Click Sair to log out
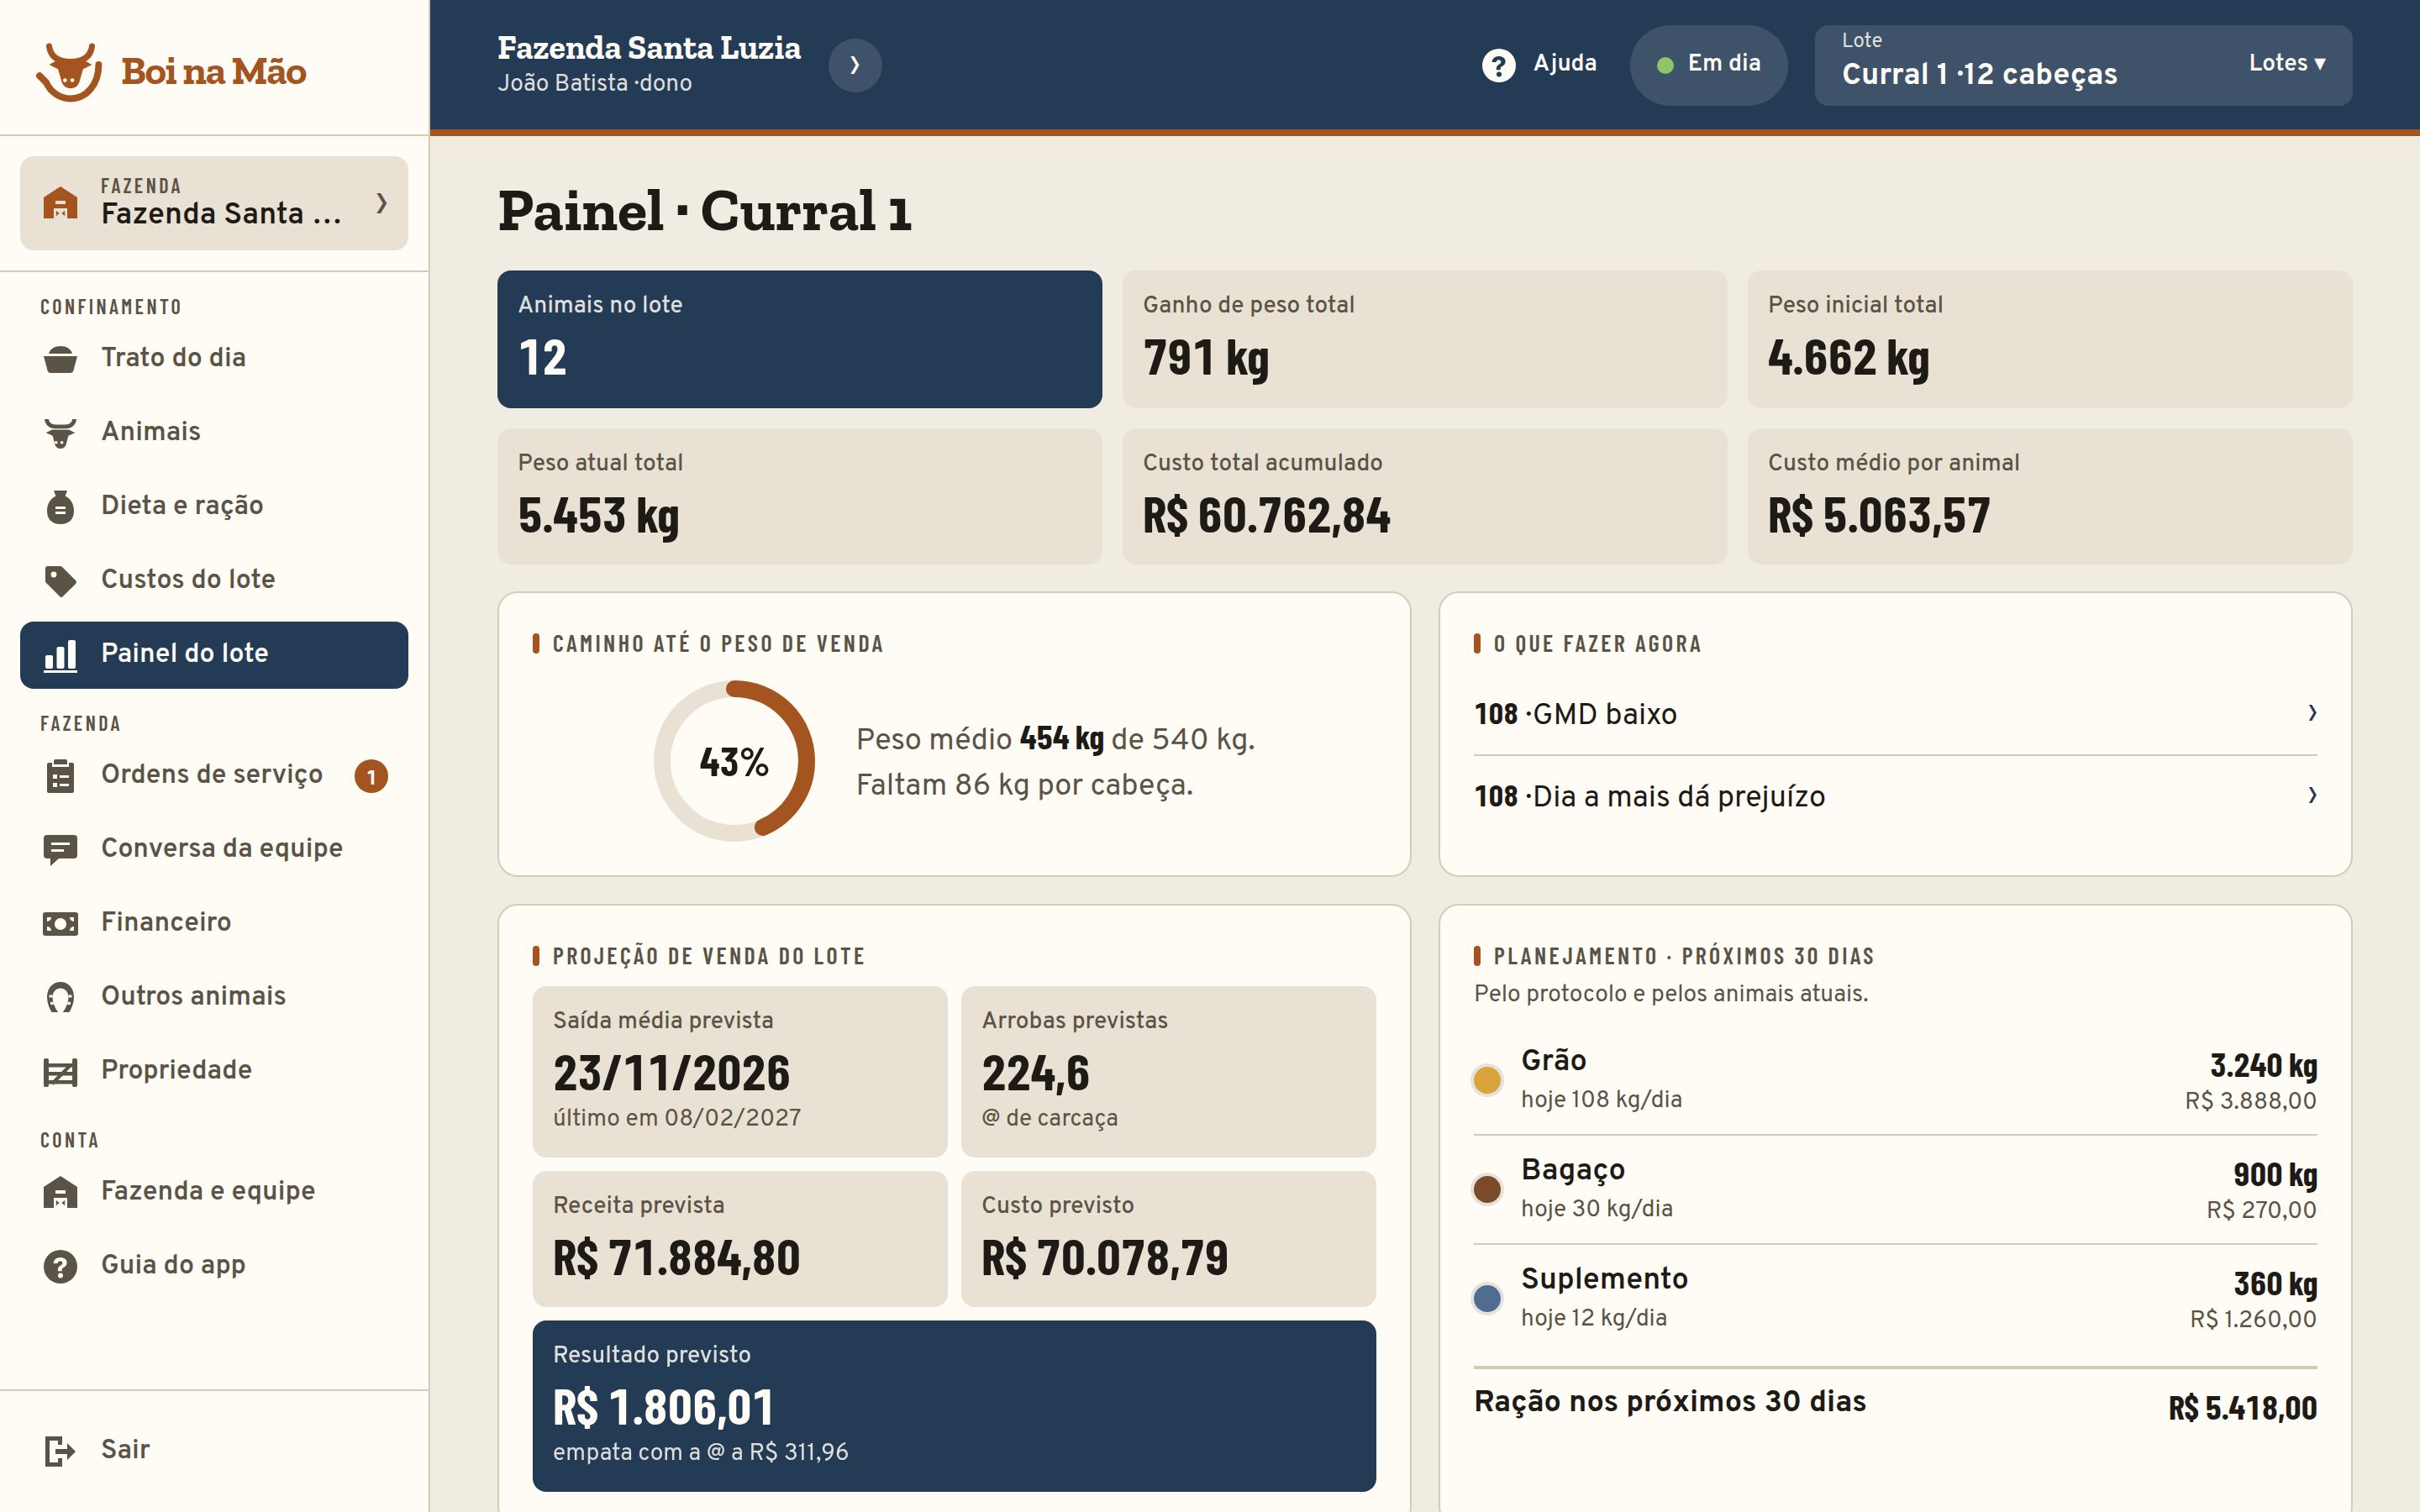Image resolution: width=2420 pixels, height=1512 pixels. (x=214, y=1450)
